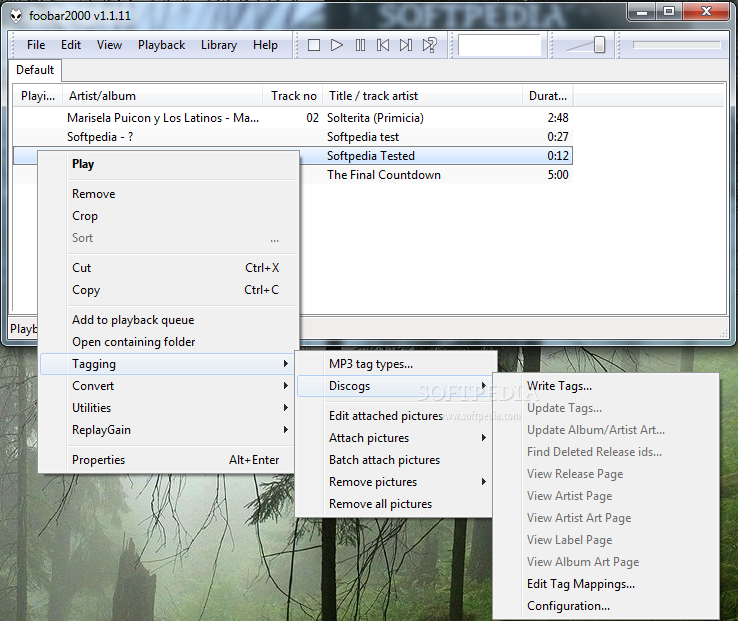Viewport: 738px width, 621px height.
Task: Choose MP3 tag types... in Tagging submenu
Action: (395, 364)
